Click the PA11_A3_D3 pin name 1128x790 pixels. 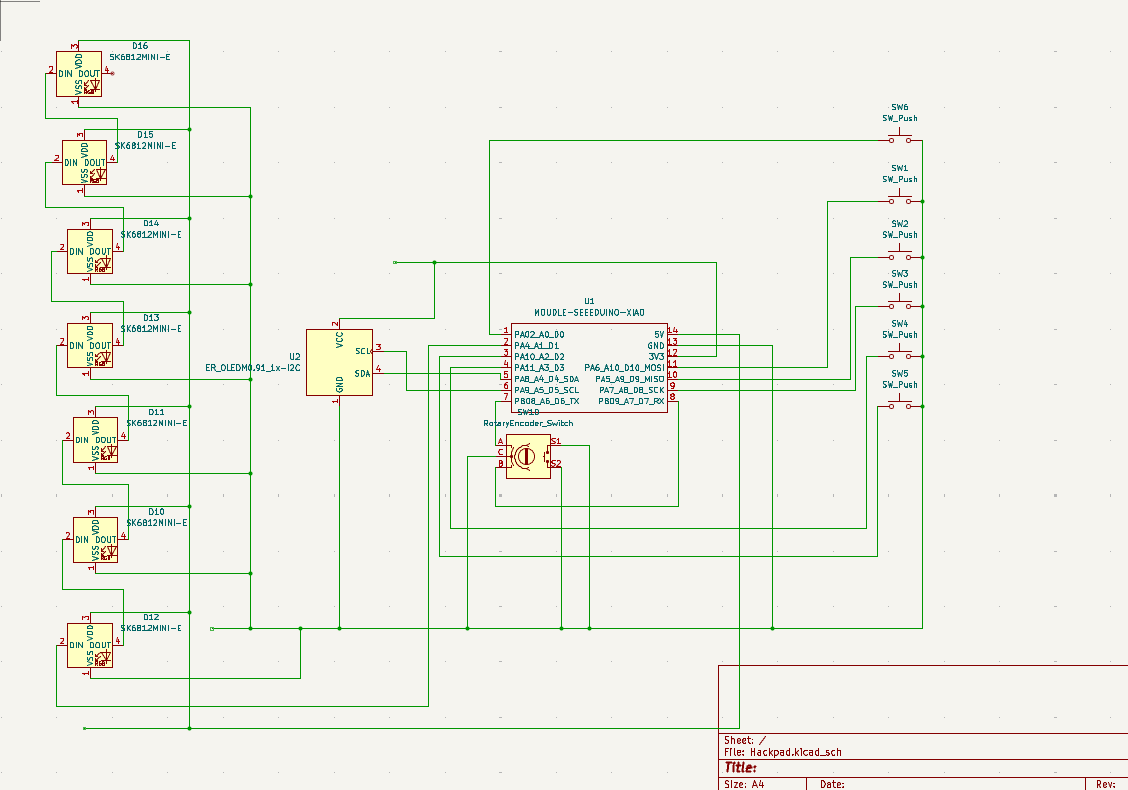[539, 368]
